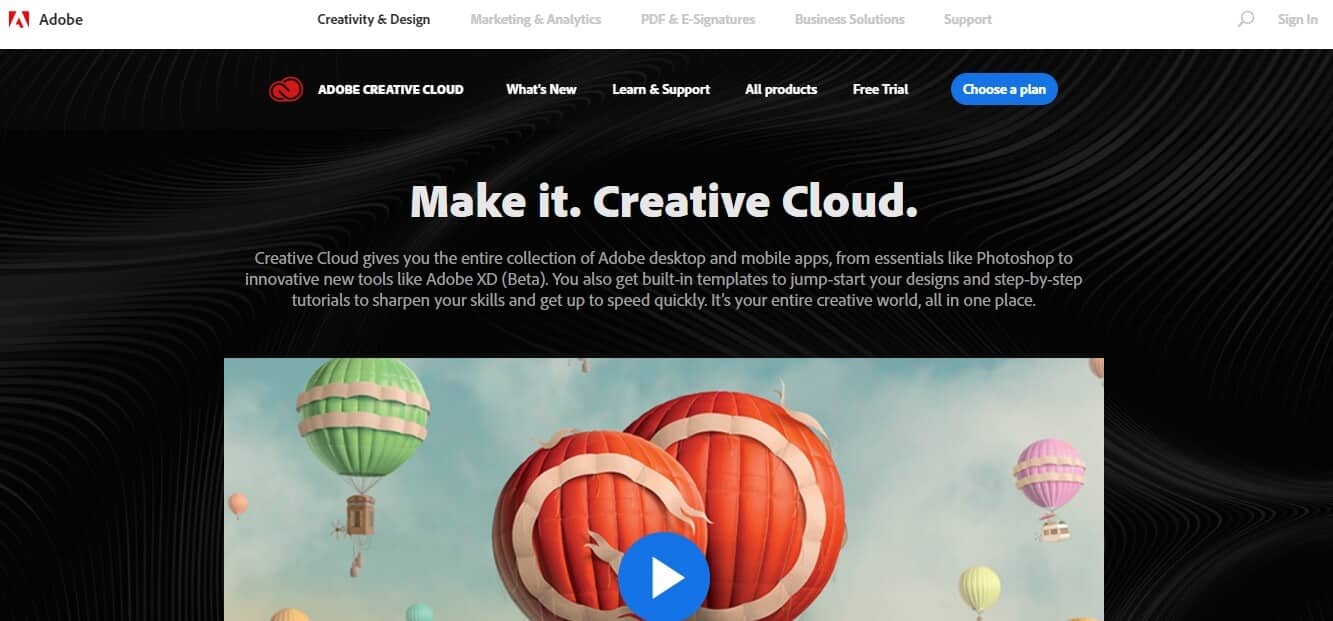The width and height of the screenshot is (1333, 621).
Task: Click the red Creative Cloud logo icon
Action: point(286,90)
